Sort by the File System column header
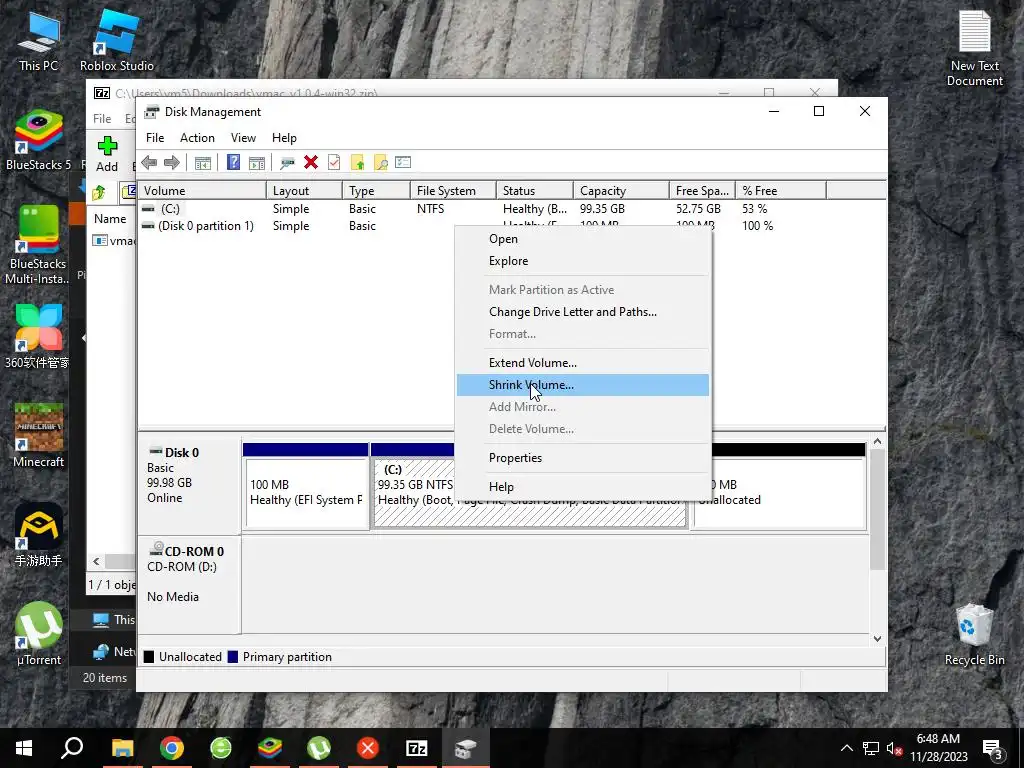 (454, 191)
